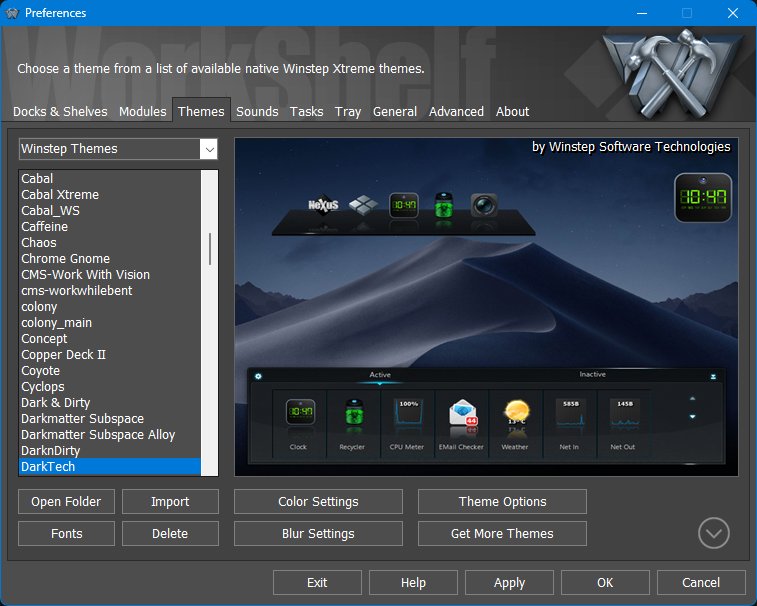This screenshot has width=757, height=606.
Task: Select the Chrome Gnome theme
Action: pyautogui.click(x=110, y=258)
